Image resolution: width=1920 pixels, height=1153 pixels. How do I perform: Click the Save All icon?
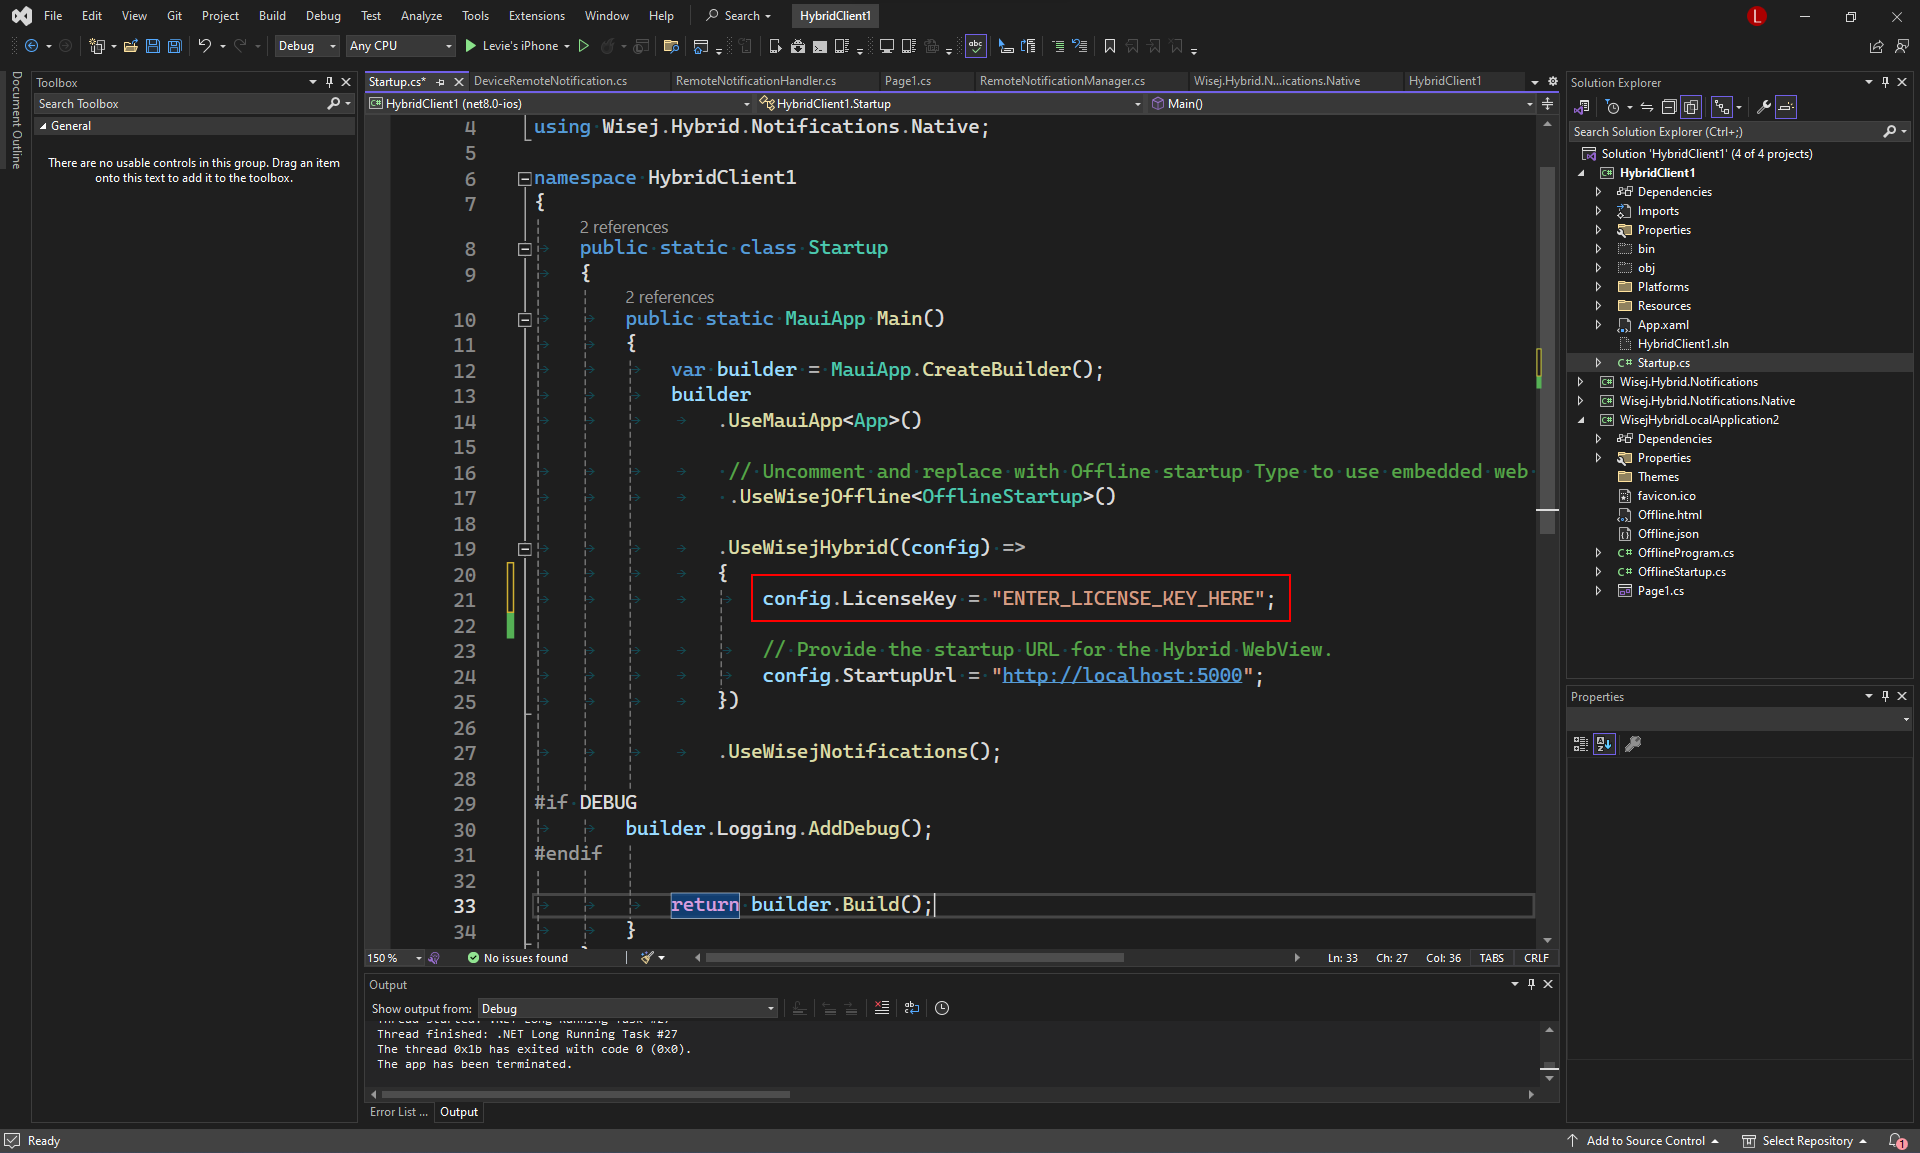tap(174, 46)
